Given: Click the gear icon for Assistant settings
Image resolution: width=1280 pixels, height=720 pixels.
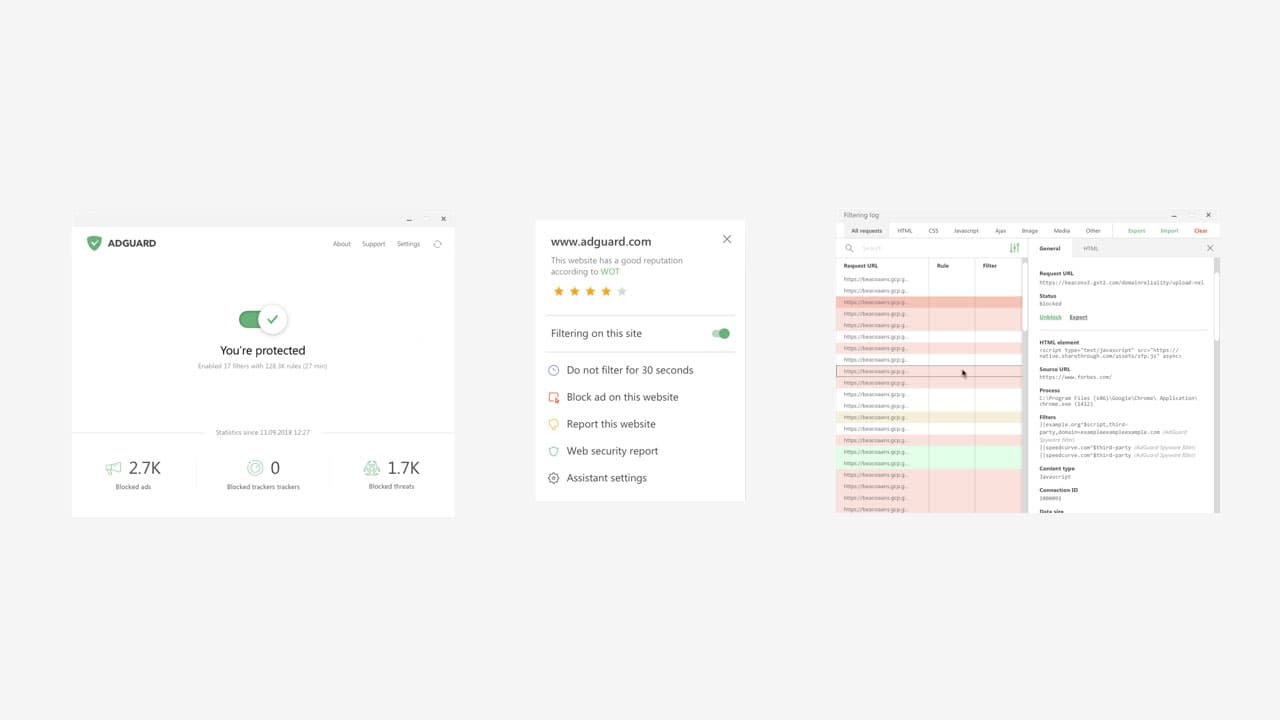Looking at the screenshot, I should pos(554,478).
